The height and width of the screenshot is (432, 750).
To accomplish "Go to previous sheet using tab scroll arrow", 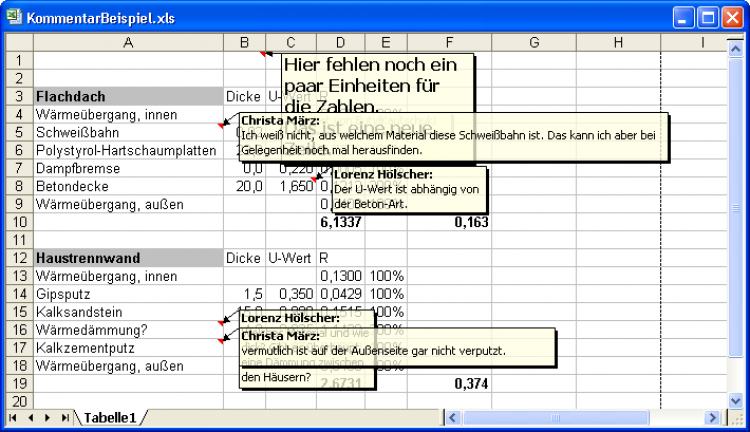I will point(30,416).
